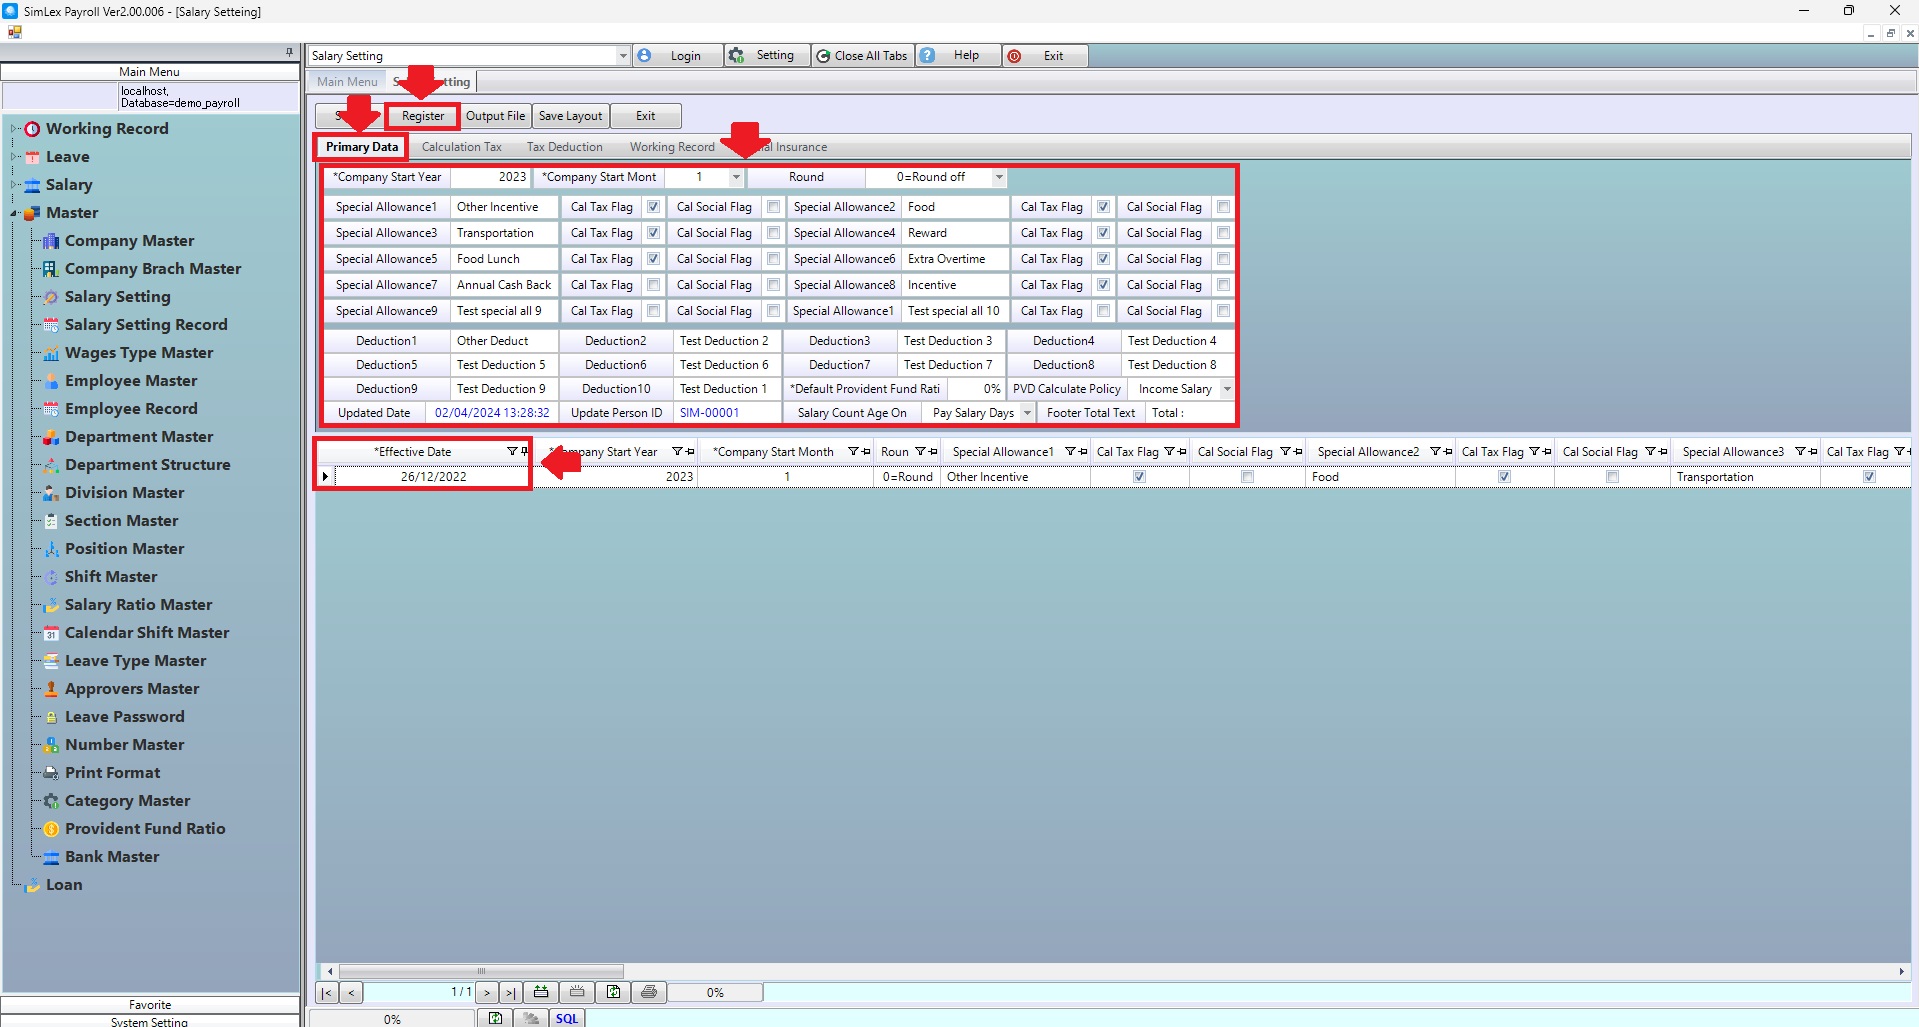The height and width of the screenshot is (1027, 1919).
Task: Enable Cal Social Flag for Food allowance
Action: [x=1223, y=207]
